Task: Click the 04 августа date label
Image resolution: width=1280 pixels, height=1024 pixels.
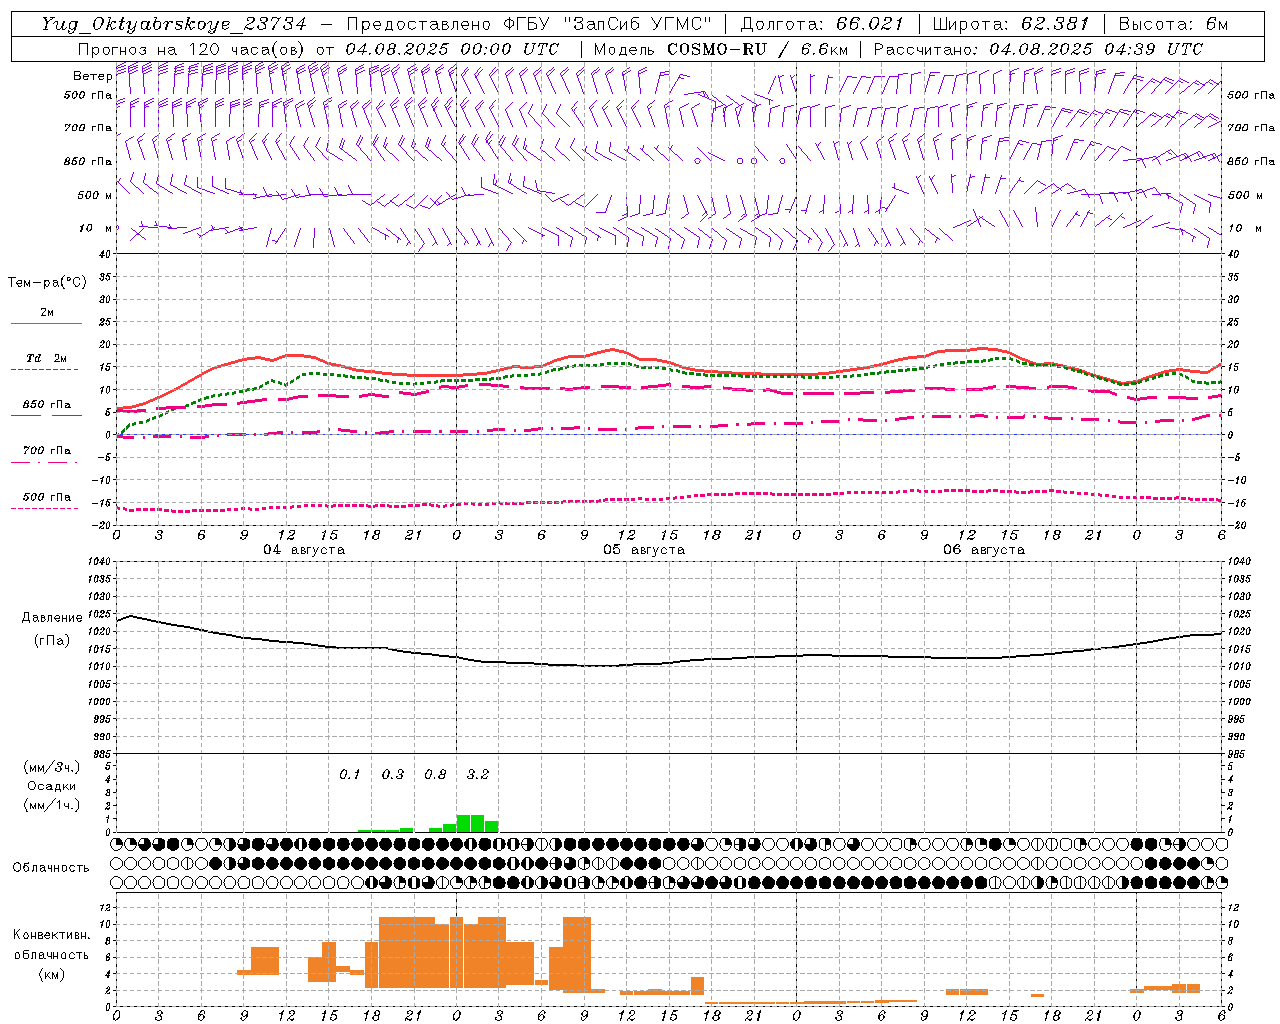Action: click(x=304, y=550)
